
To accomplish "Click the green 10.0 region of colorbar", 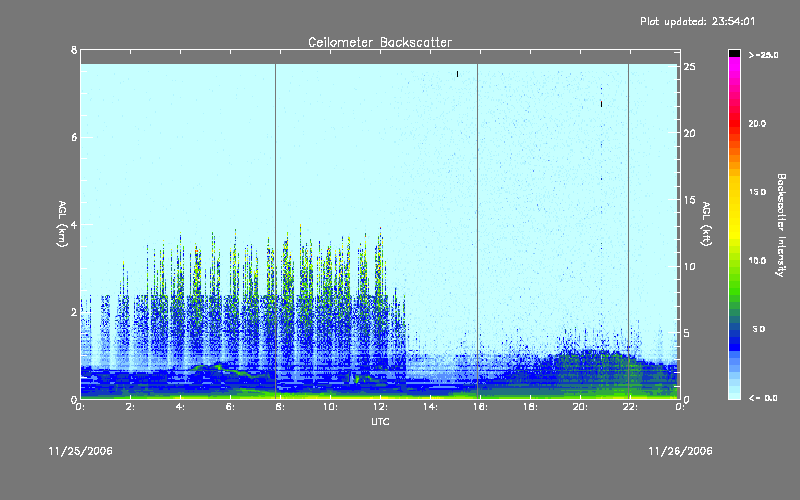I will click(734, 261).
